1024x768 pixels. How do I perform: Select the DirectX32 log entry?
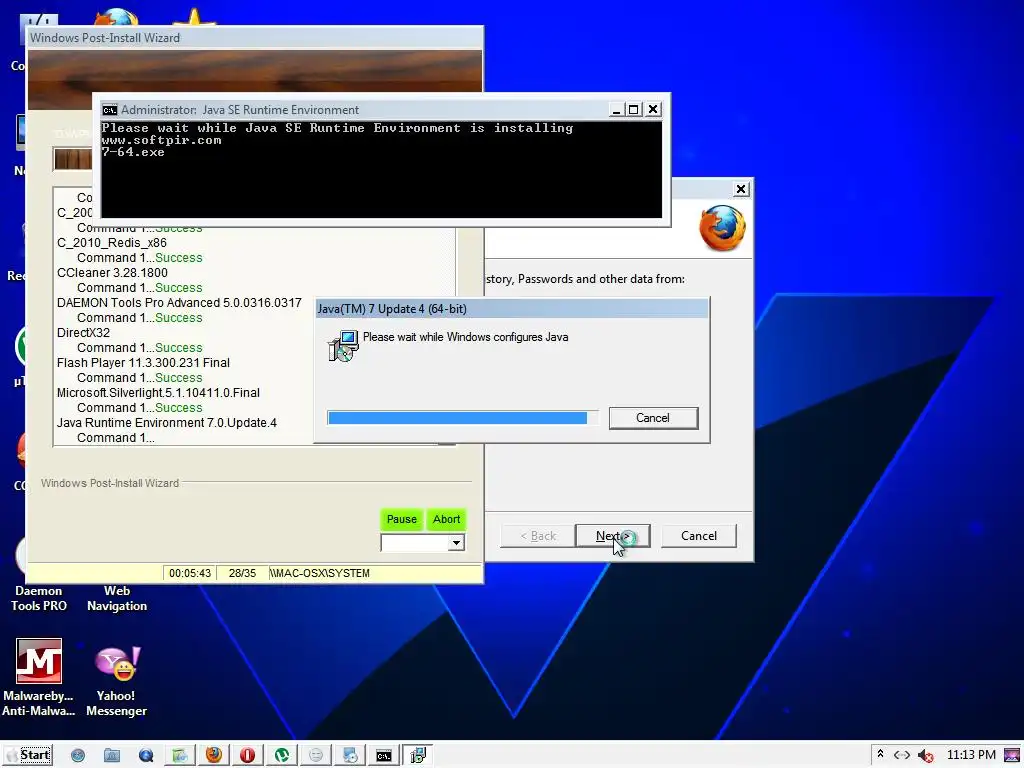(x=84, y=332)
